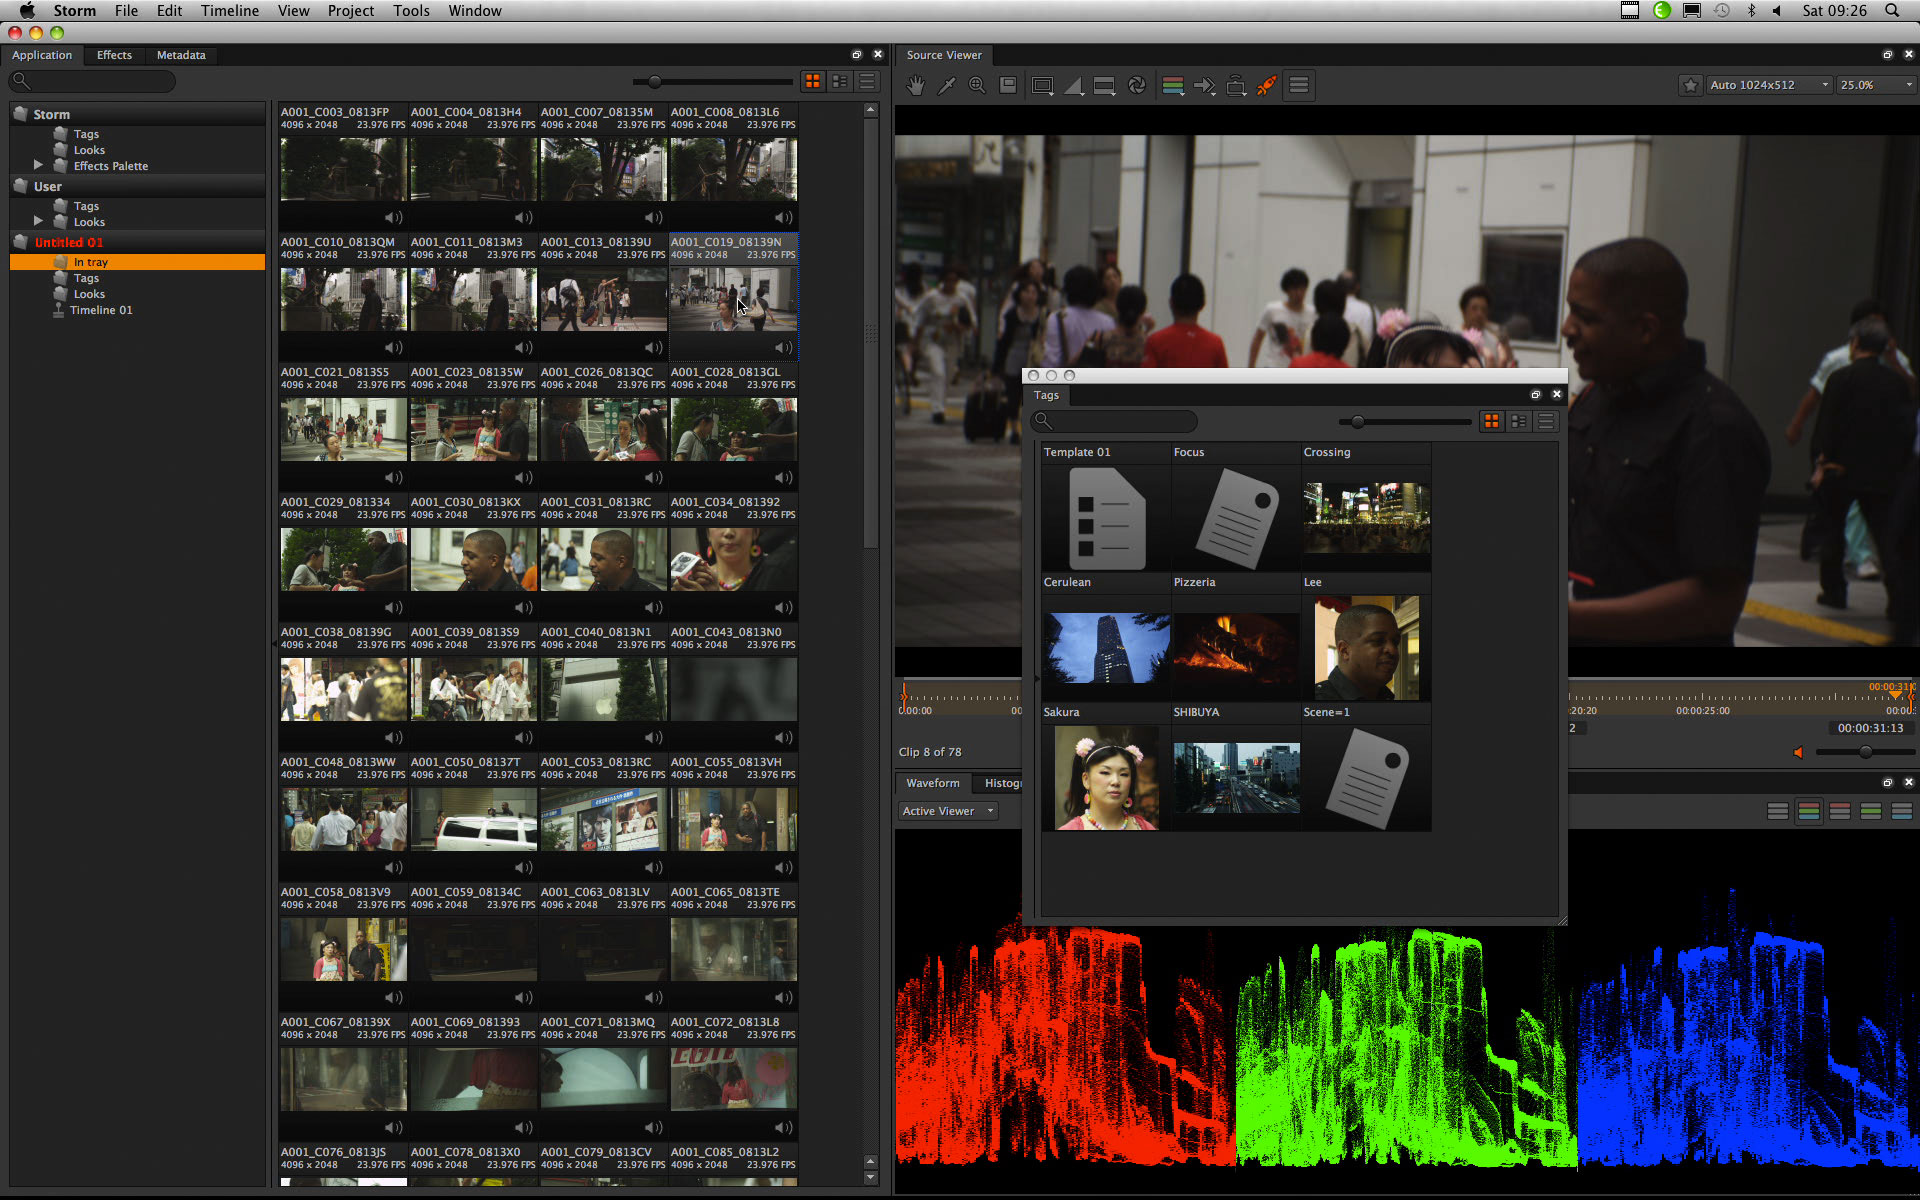Switch media browser to detail view
Image resolution: width=1920 pixels, height=1200 pixels.
(840, 82)
